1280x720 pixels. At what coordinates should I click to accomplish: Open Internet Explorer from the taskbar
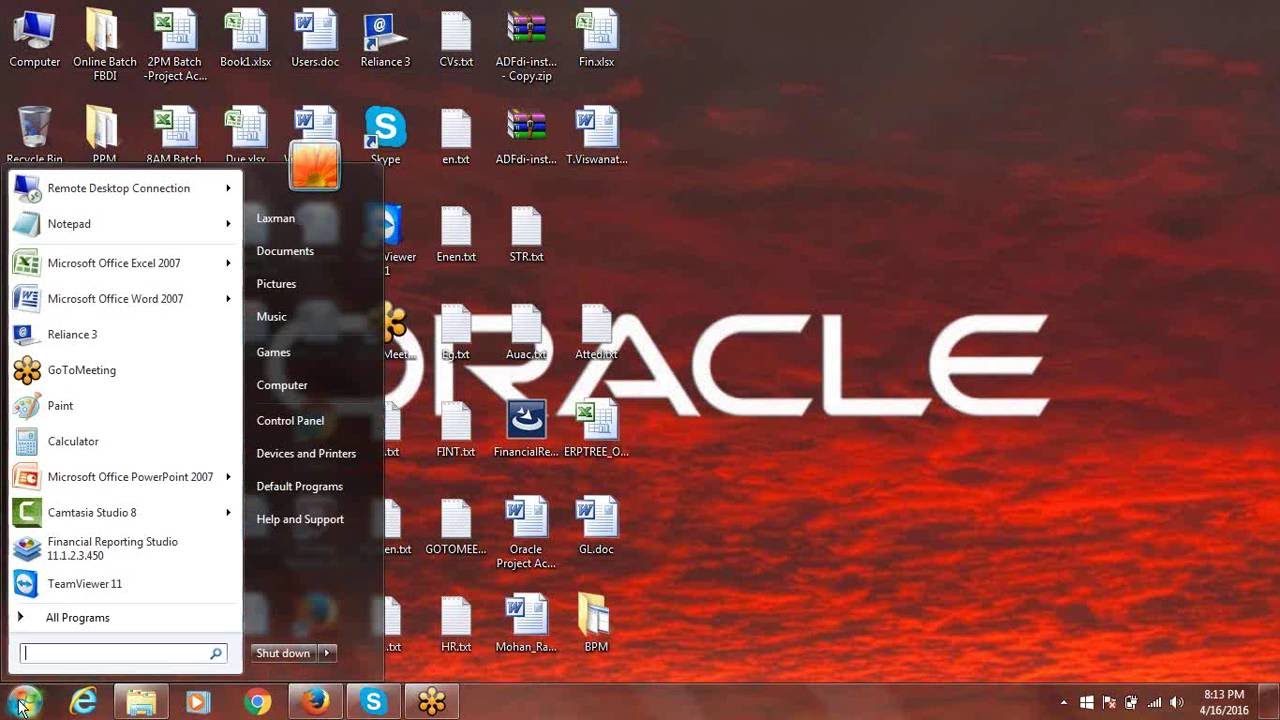[82, 702]
